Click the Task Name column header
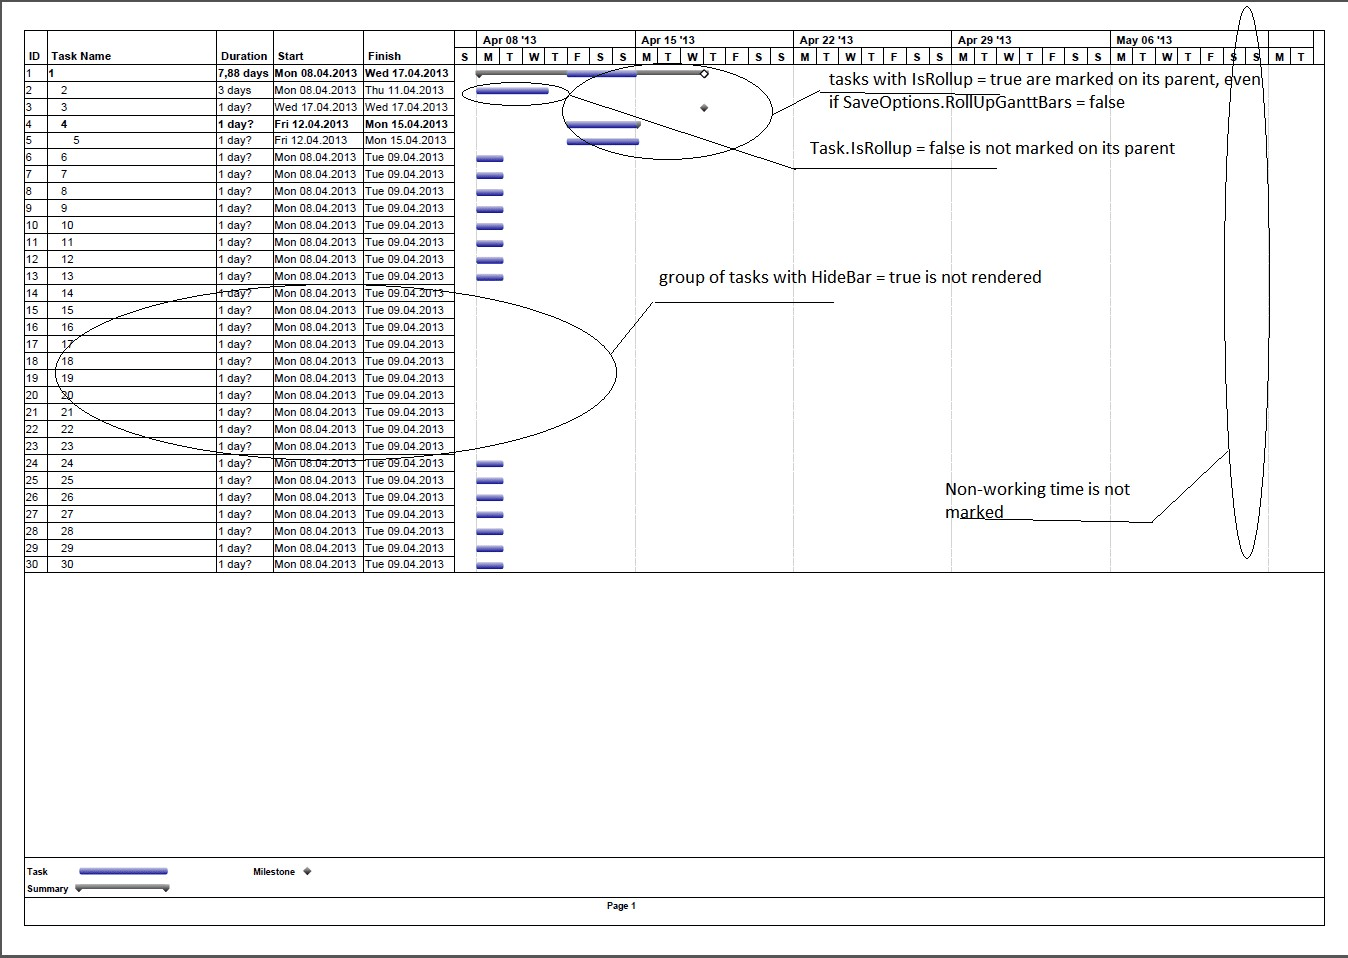 coord(81,56)
